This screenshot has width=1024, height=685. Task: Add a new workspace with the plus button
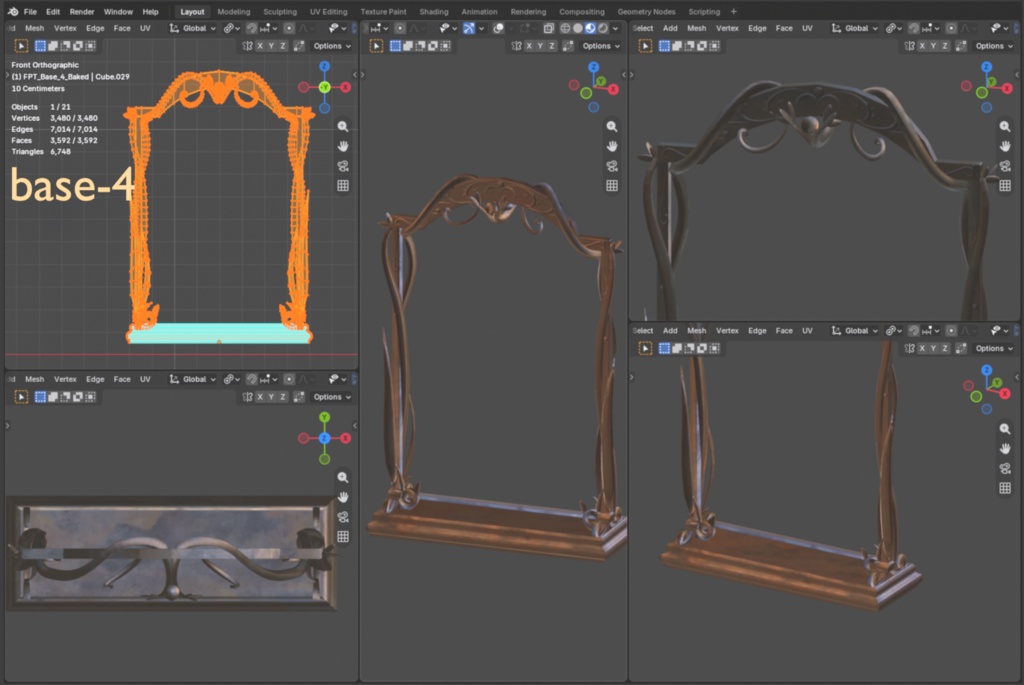coord(733,12)
